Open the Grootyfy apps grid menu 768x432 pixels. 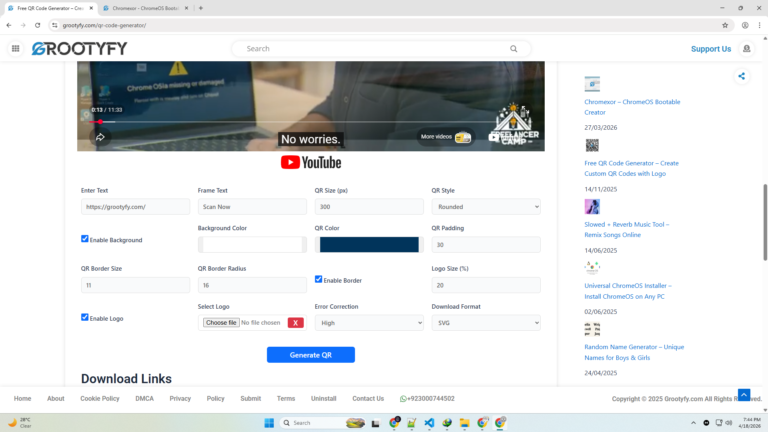click(16, 48)
